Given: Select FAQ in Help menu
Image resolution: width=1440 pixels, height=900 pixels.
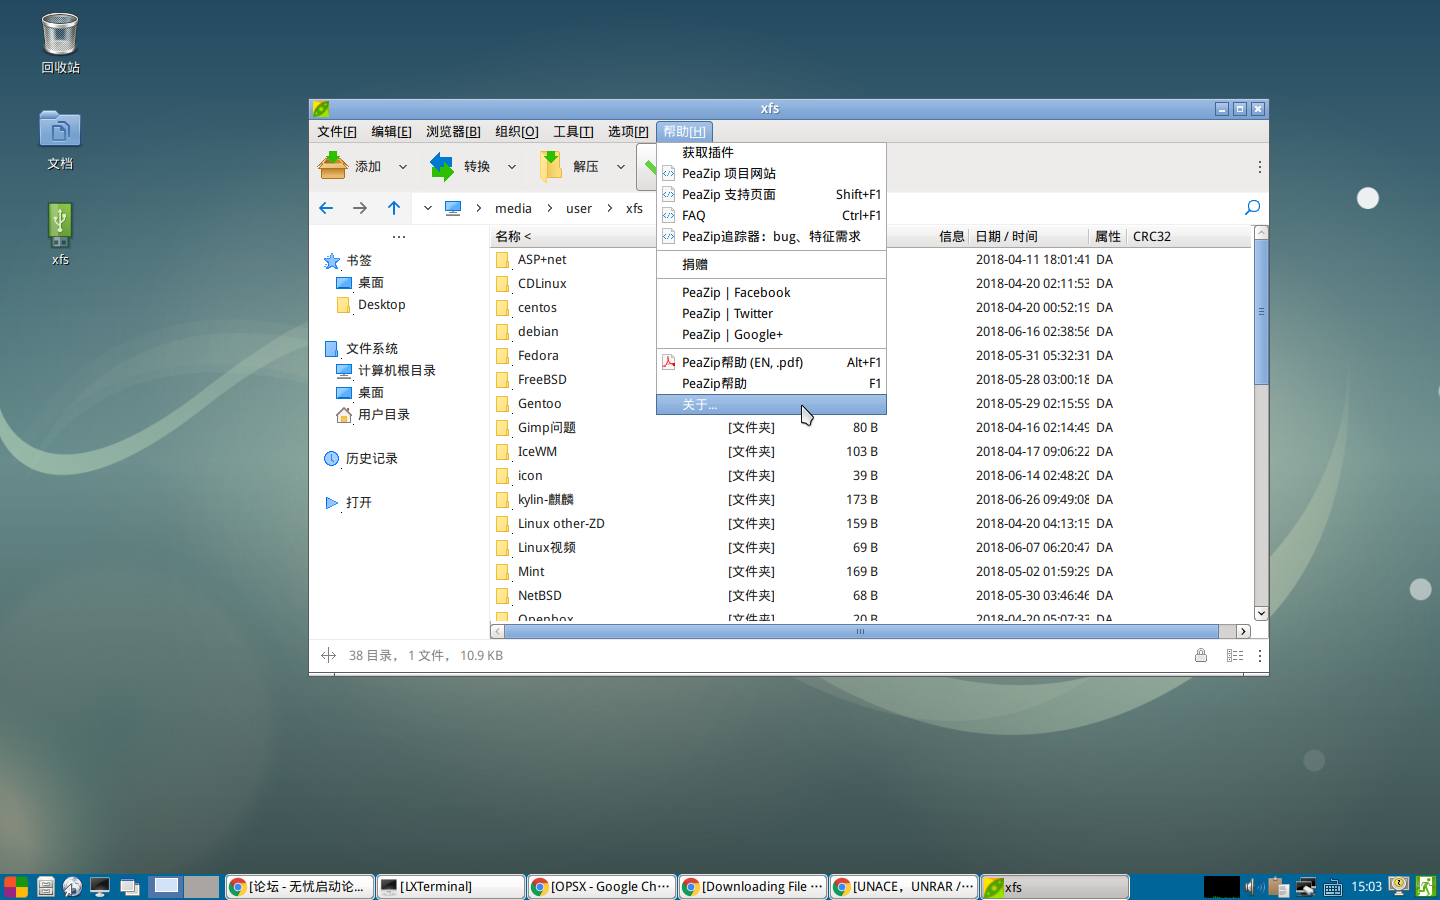Looking at the screenshot, I should click(x=771, y=215).
